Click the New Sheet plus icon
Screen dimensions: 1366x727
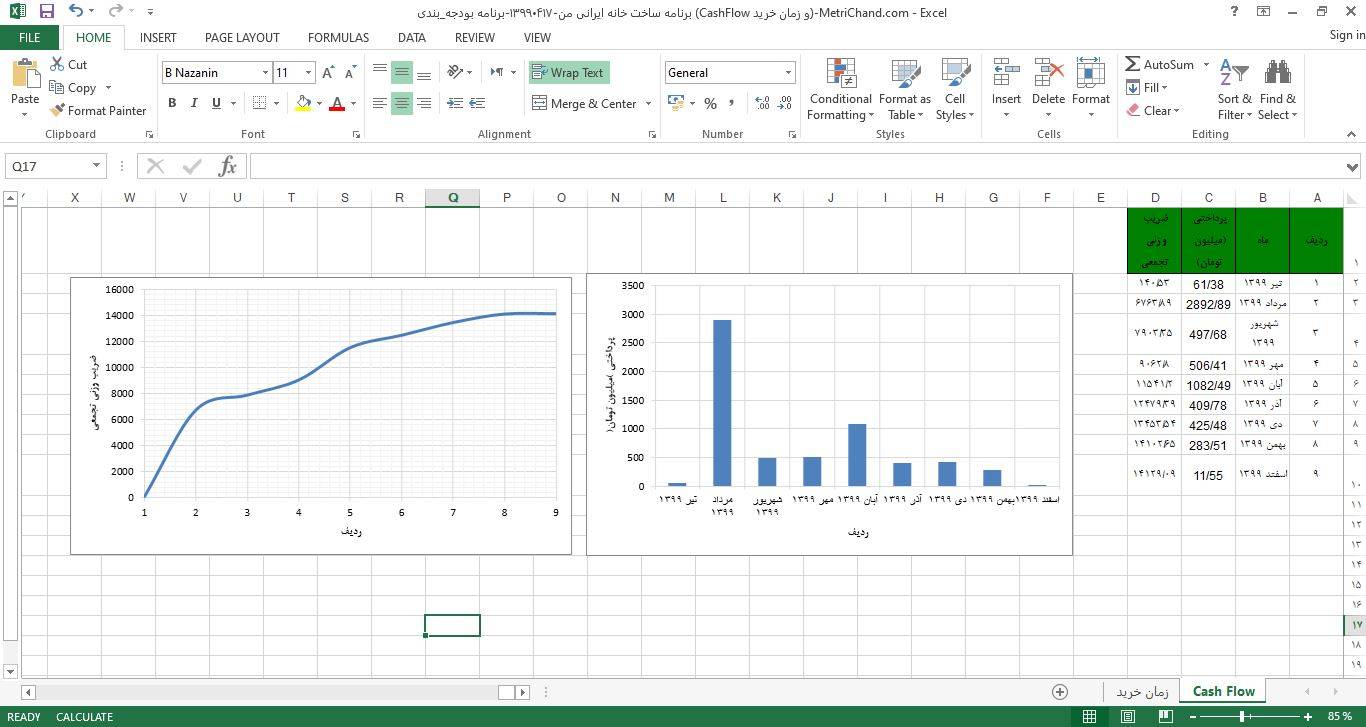pos(1060,692)
